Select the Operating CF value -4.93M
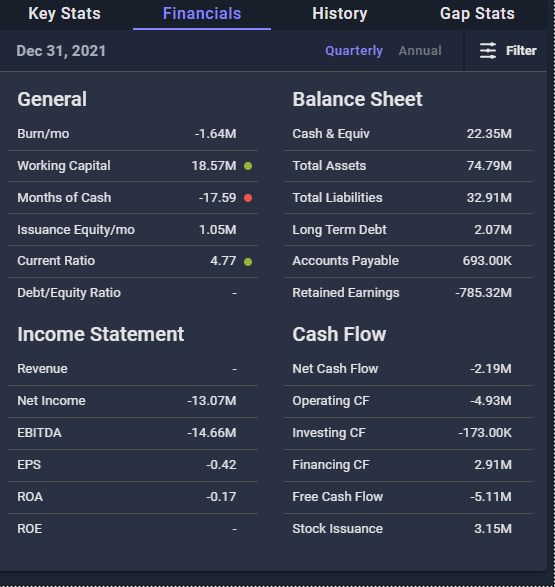 (x=491, y=401)
